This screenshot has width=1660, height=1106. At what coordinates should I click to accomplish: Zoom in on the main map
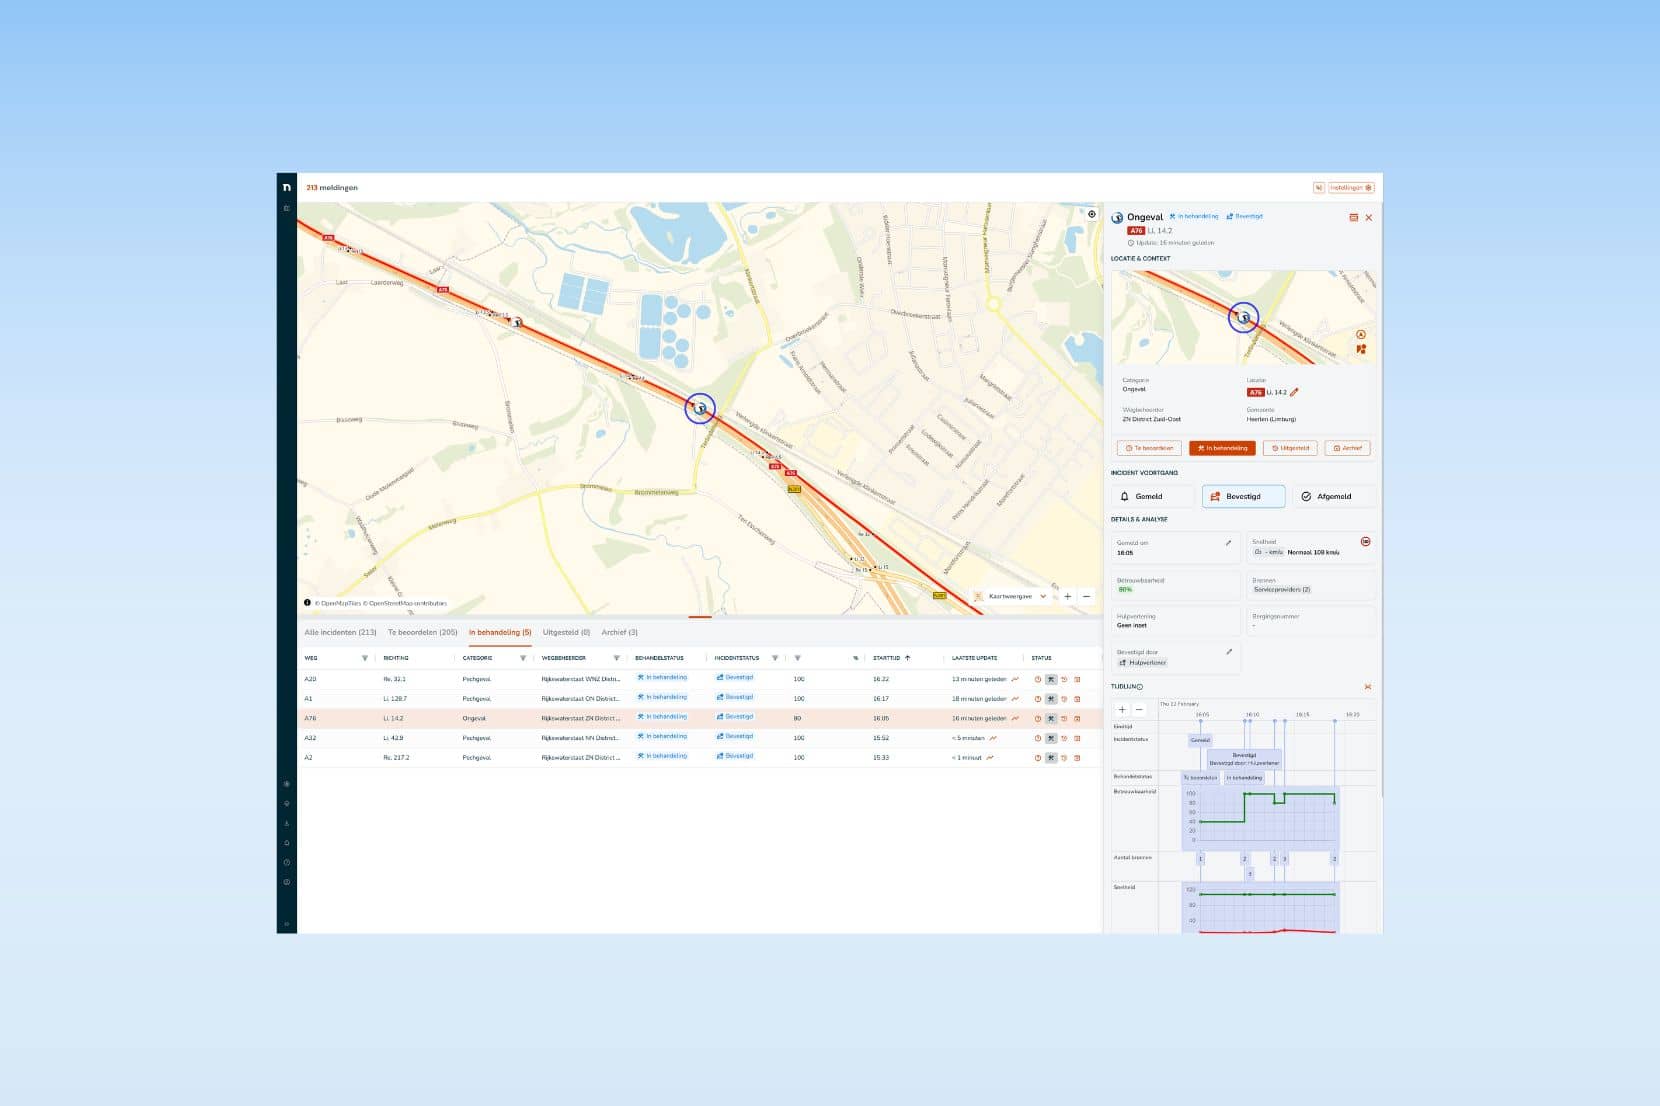pos(1067,596)
